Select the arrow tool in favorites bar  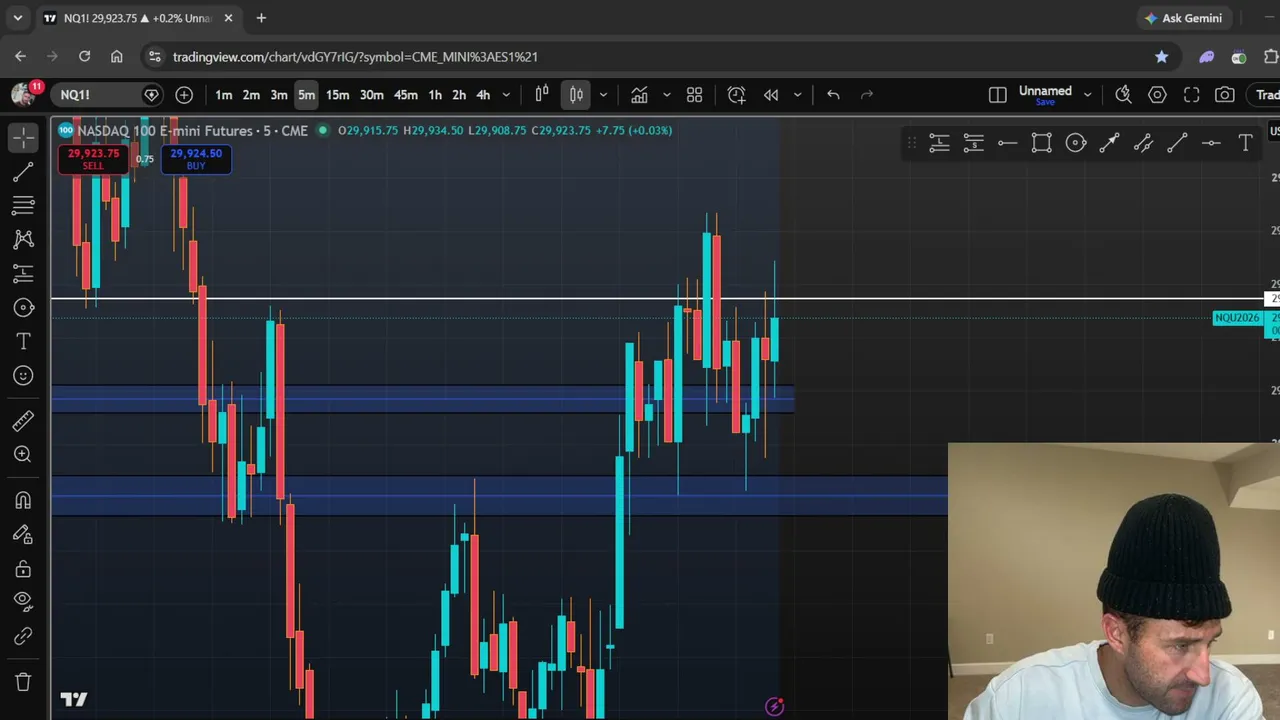pyautogui.click(x=1109, y=143)
